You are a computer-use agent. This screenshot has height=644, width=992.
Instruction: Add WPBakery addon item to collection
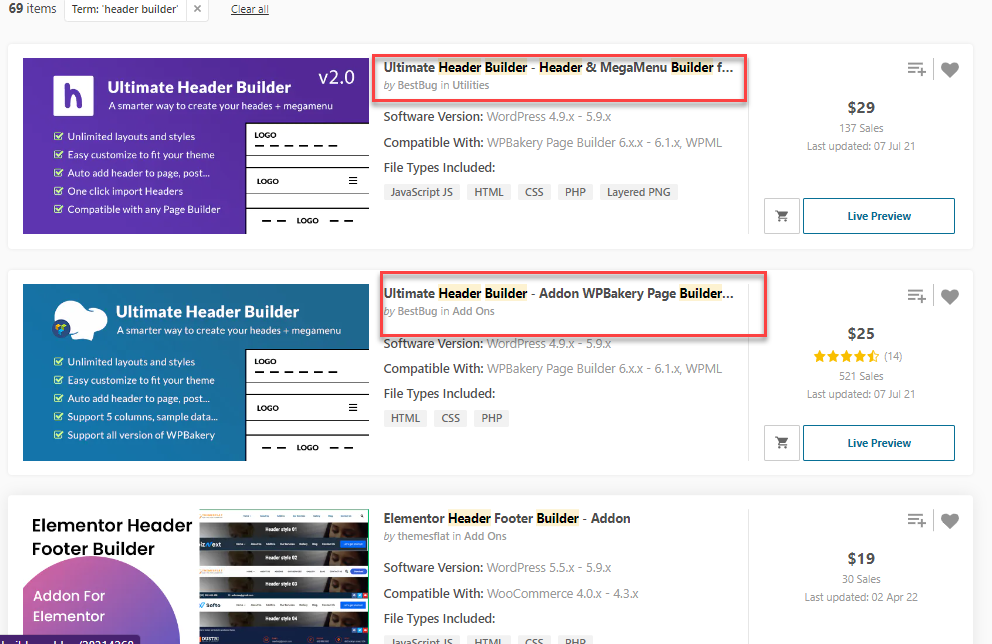(x=916, y=295)
